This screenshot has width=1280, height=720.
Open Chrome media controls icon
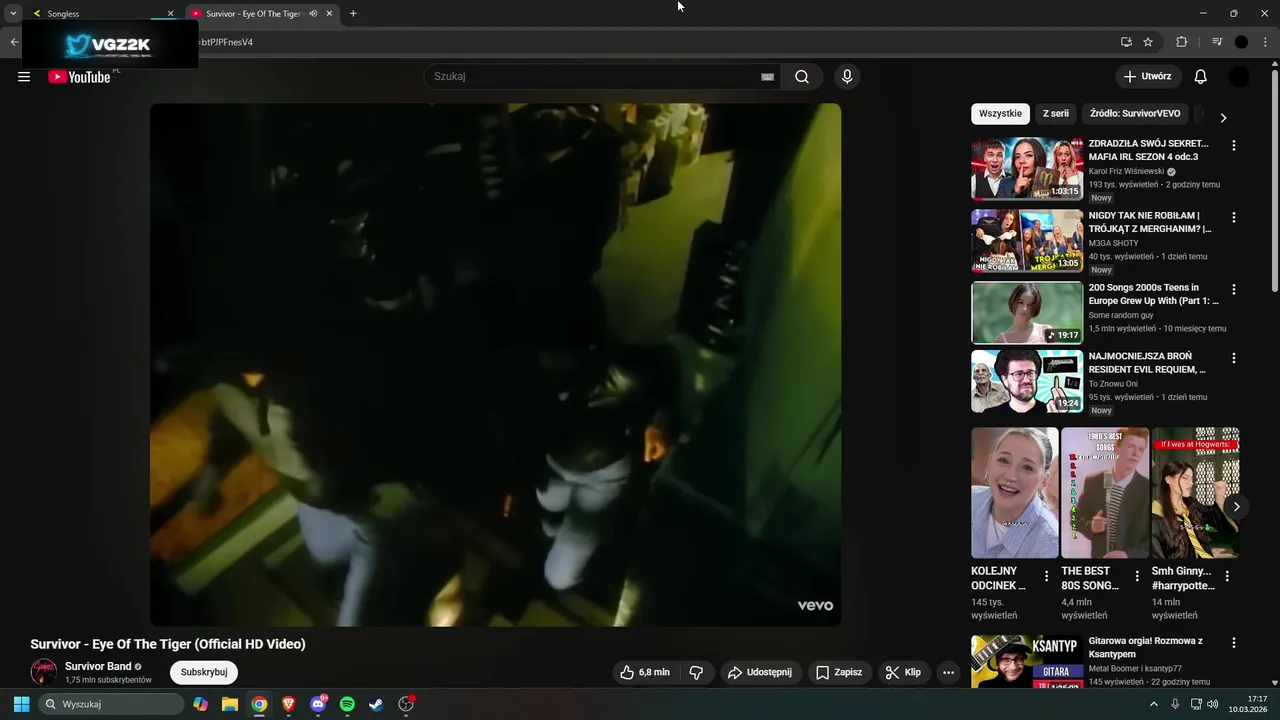point(1217,42)
